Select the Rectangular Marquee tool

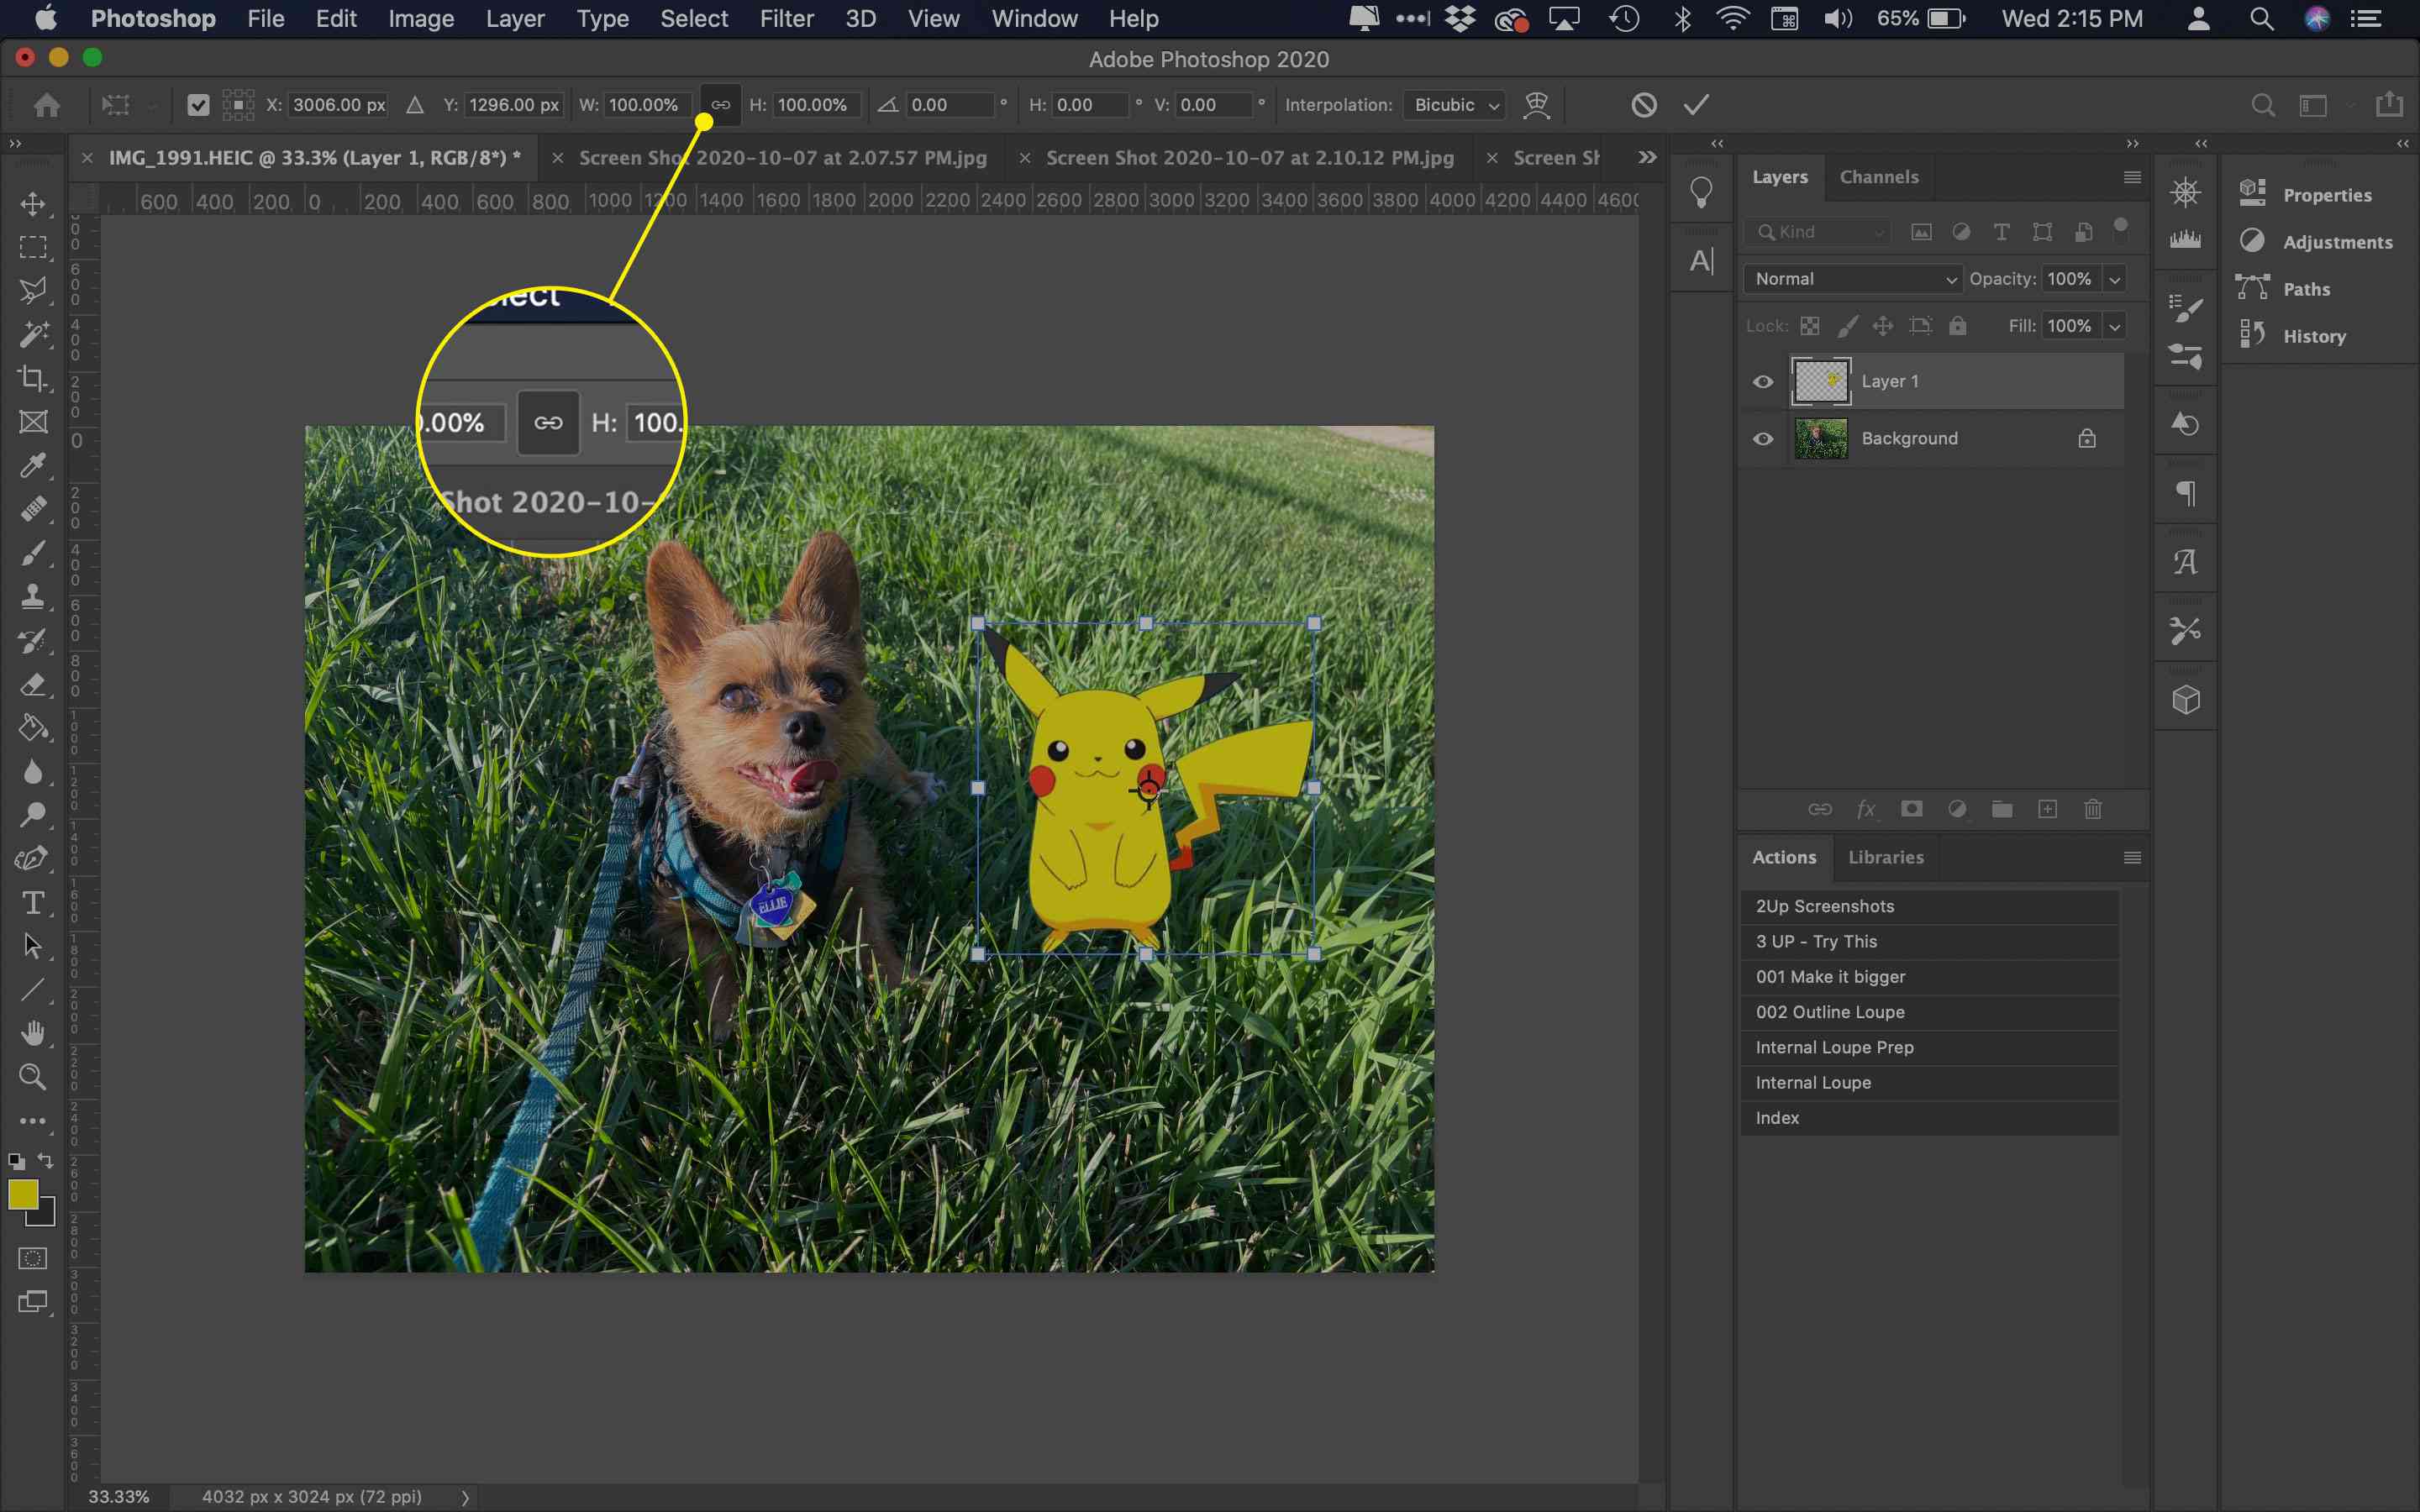click(33, 247)
